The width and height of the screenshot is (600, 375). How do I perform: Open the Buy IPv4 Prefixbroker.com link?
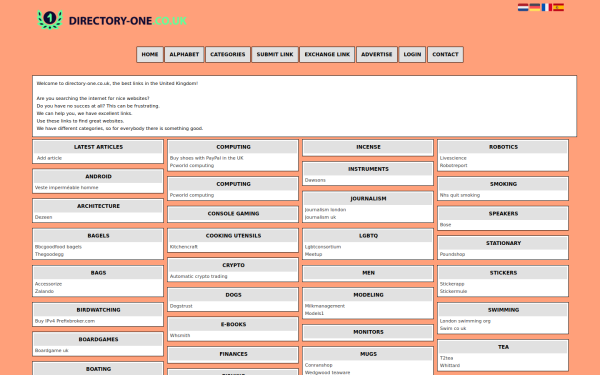(x=65, y=321)
